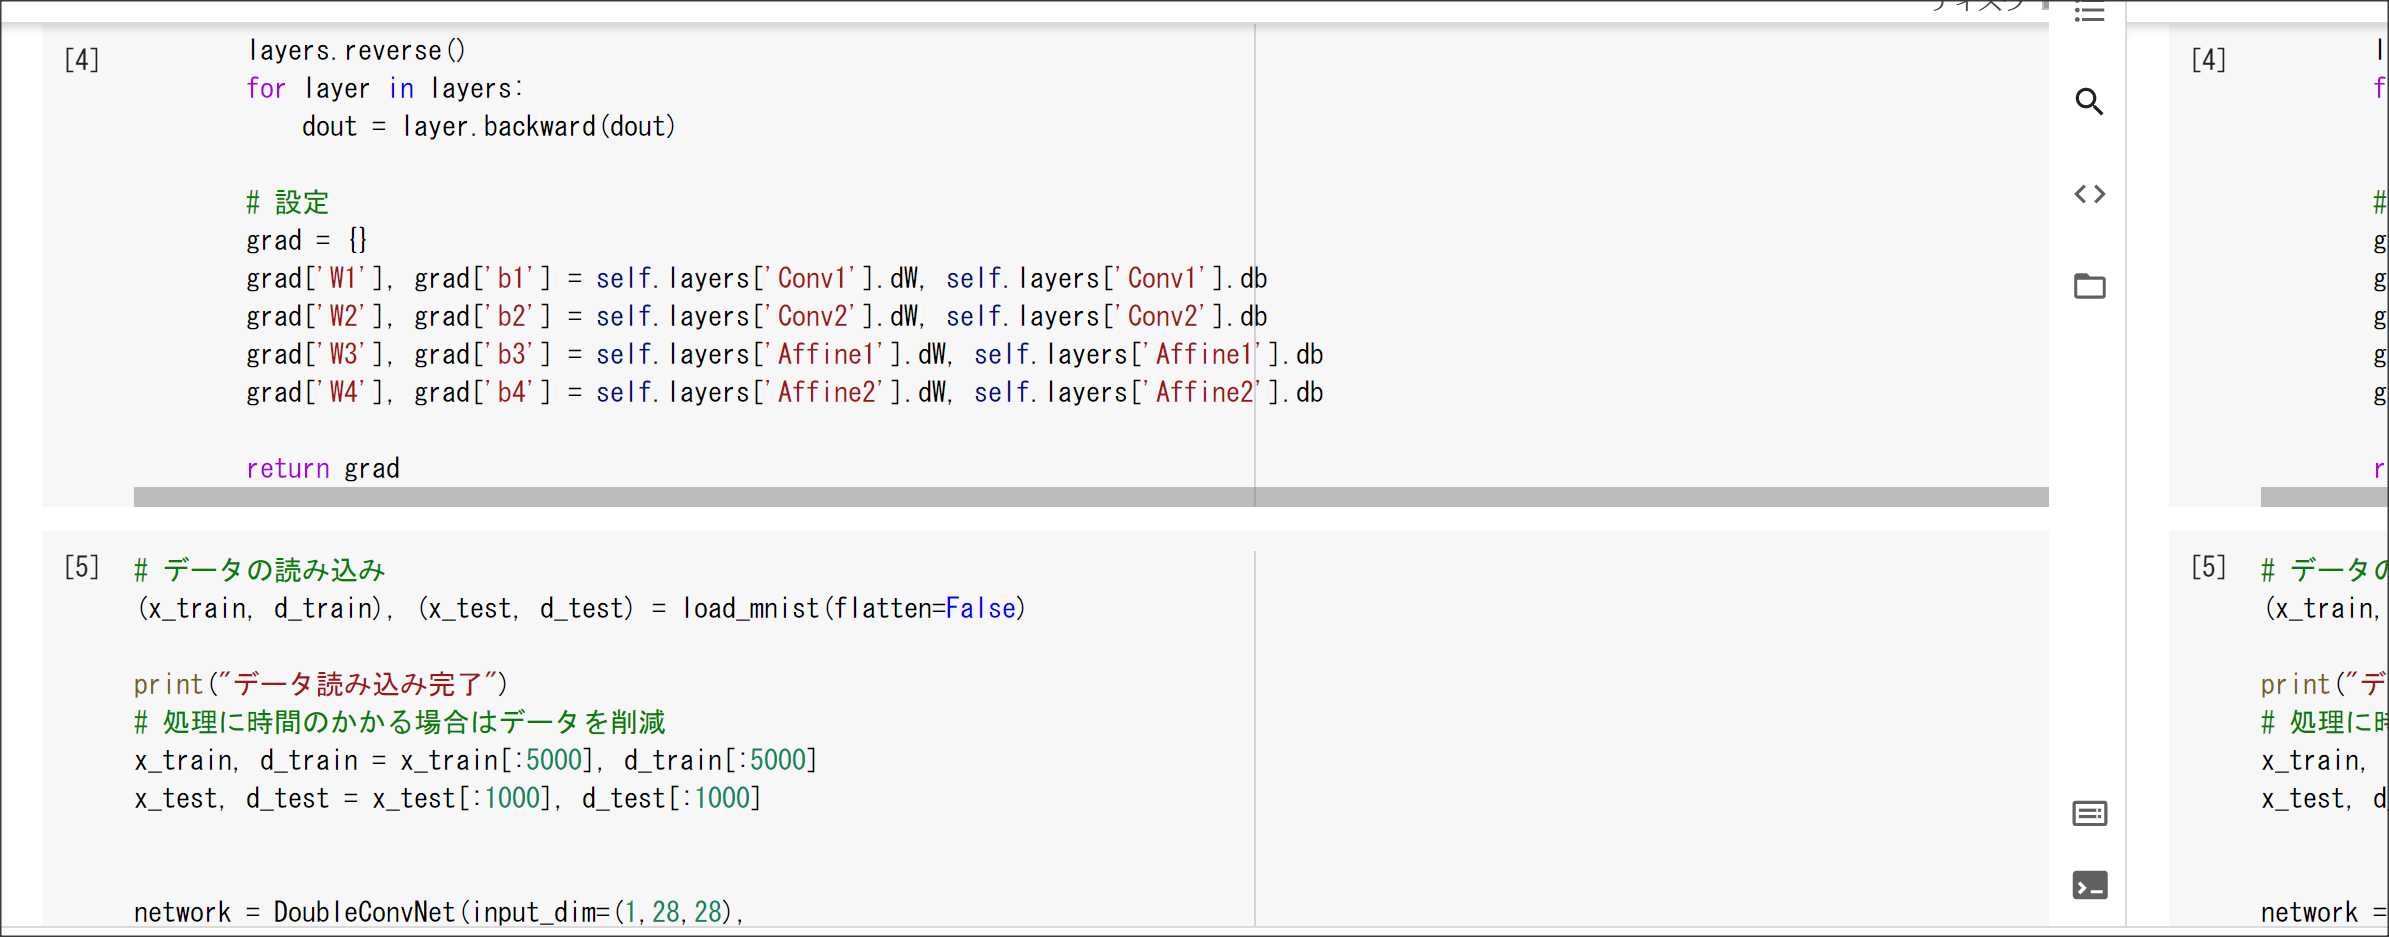The image size is (2389, 937).
Task: Click the 'grad = {}' line
Action: click(307, 241)
